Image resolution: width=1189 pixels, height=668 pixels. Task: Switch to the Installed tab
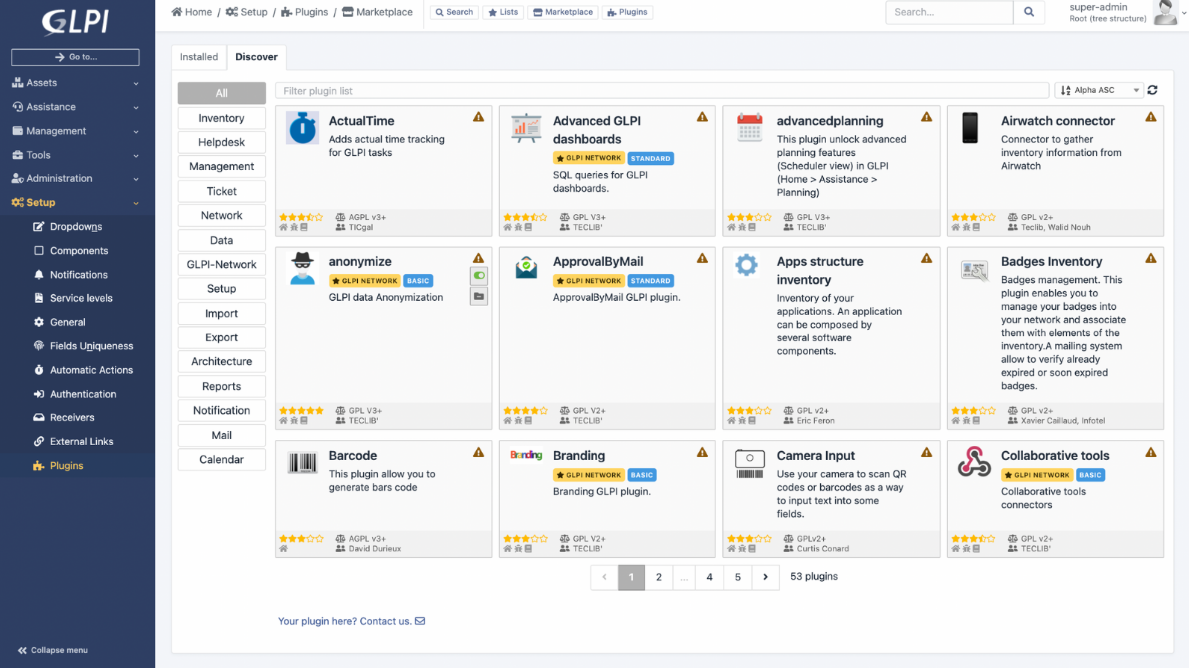(x=199, y=57)
